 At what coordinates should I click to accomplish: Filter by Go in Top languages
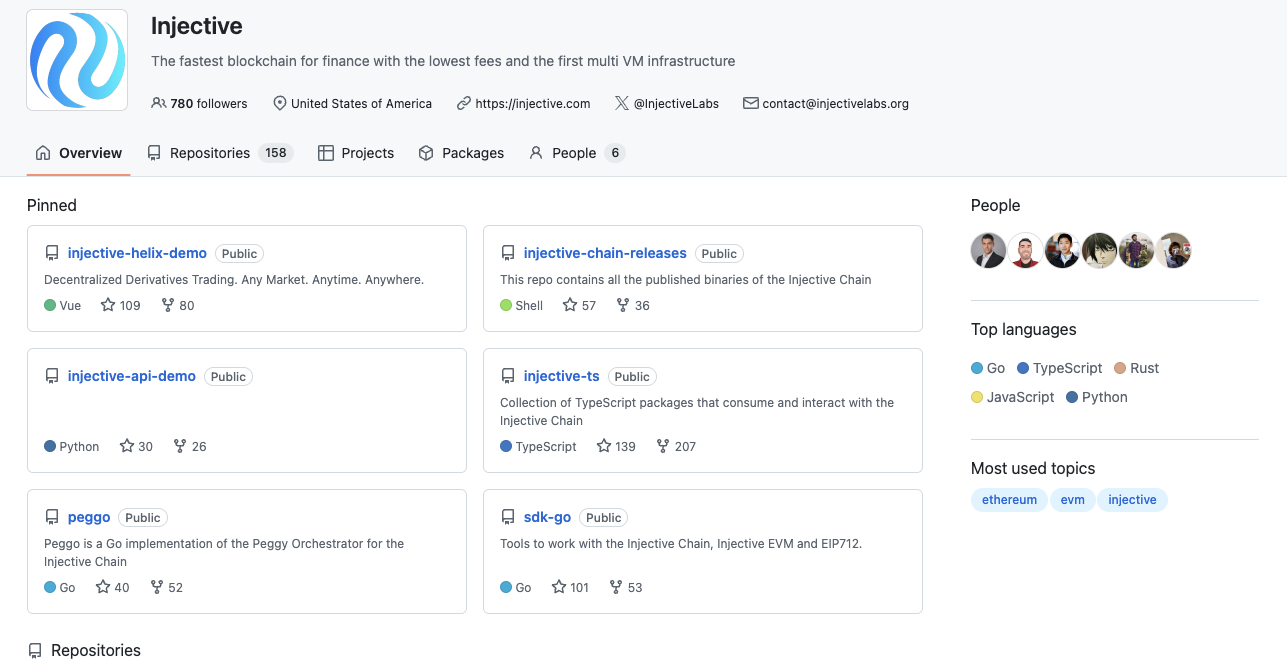point(988,368)
